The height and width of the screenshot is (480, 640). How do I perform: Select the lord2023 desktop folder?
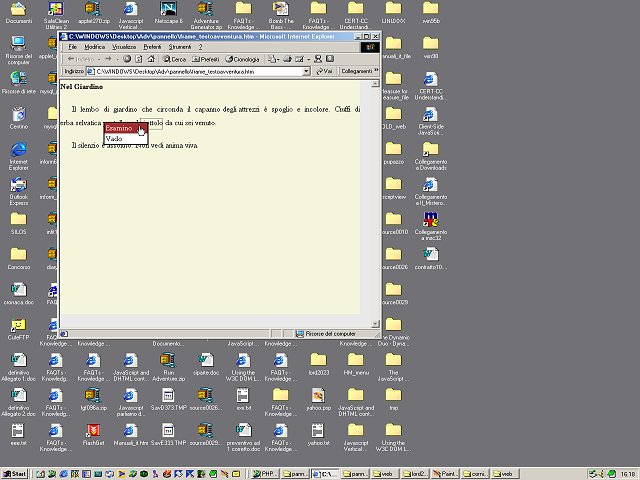[318, 364]
